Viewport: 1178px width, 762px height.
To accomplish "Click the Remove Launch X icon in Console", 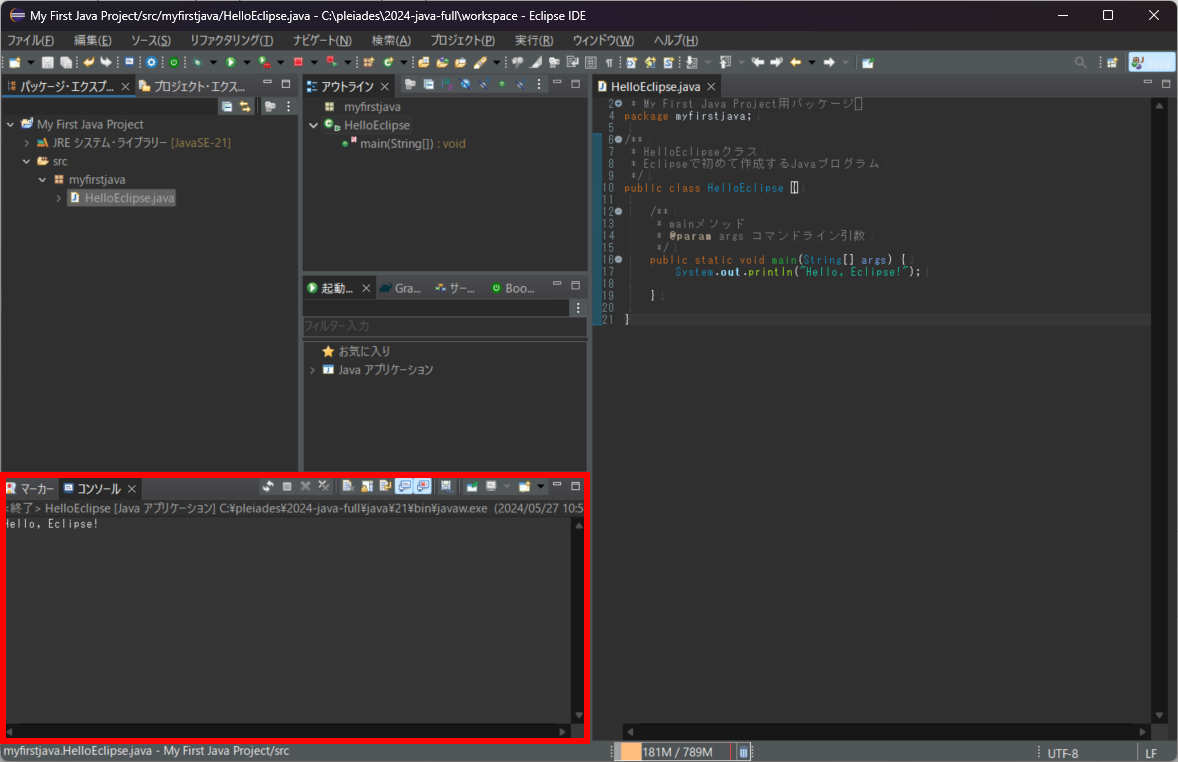I will [305, 486].
